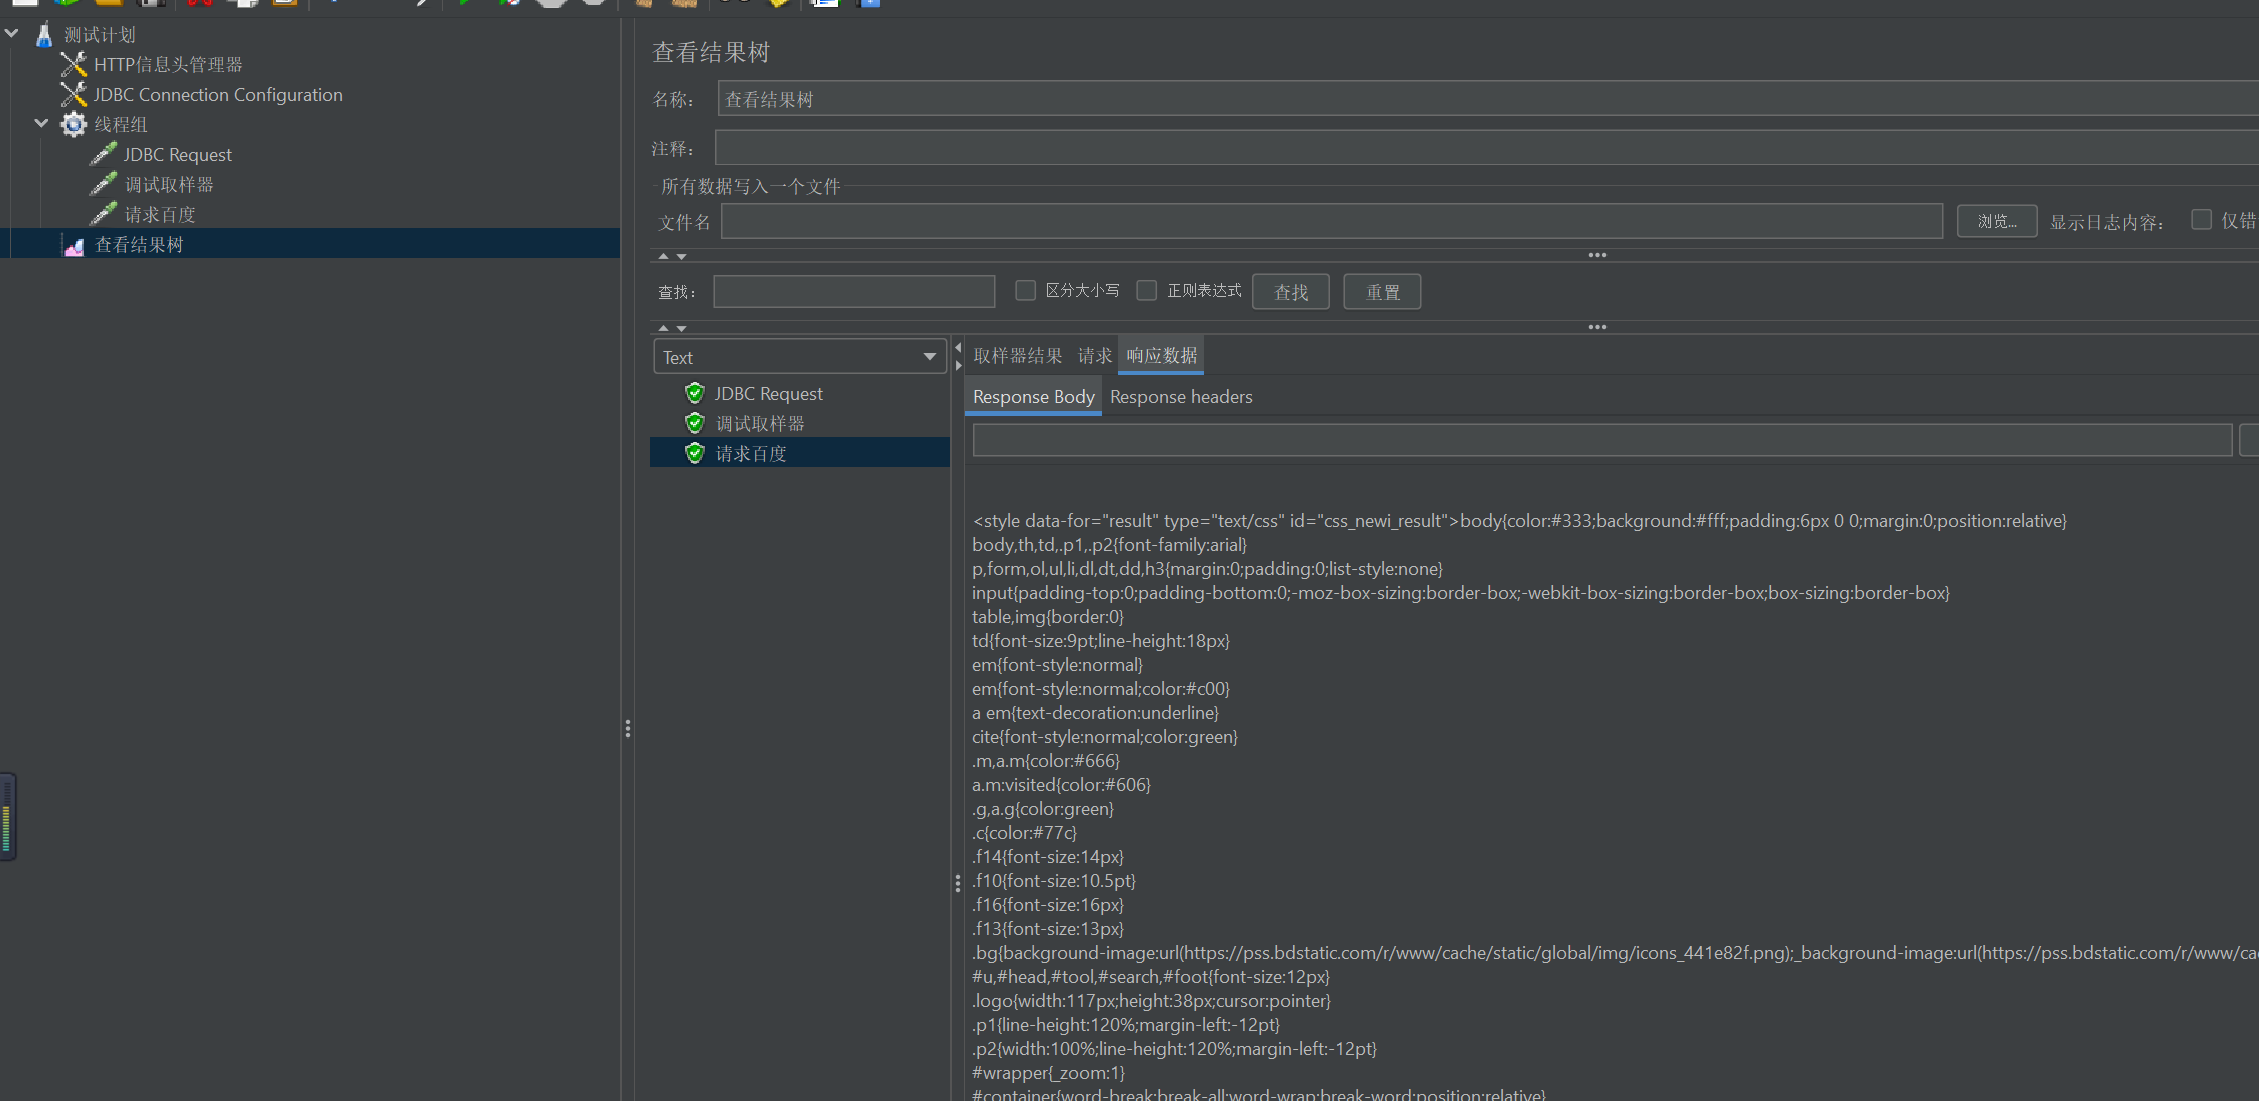Click green shield icon for 请求百度 result

coord(695,453)
